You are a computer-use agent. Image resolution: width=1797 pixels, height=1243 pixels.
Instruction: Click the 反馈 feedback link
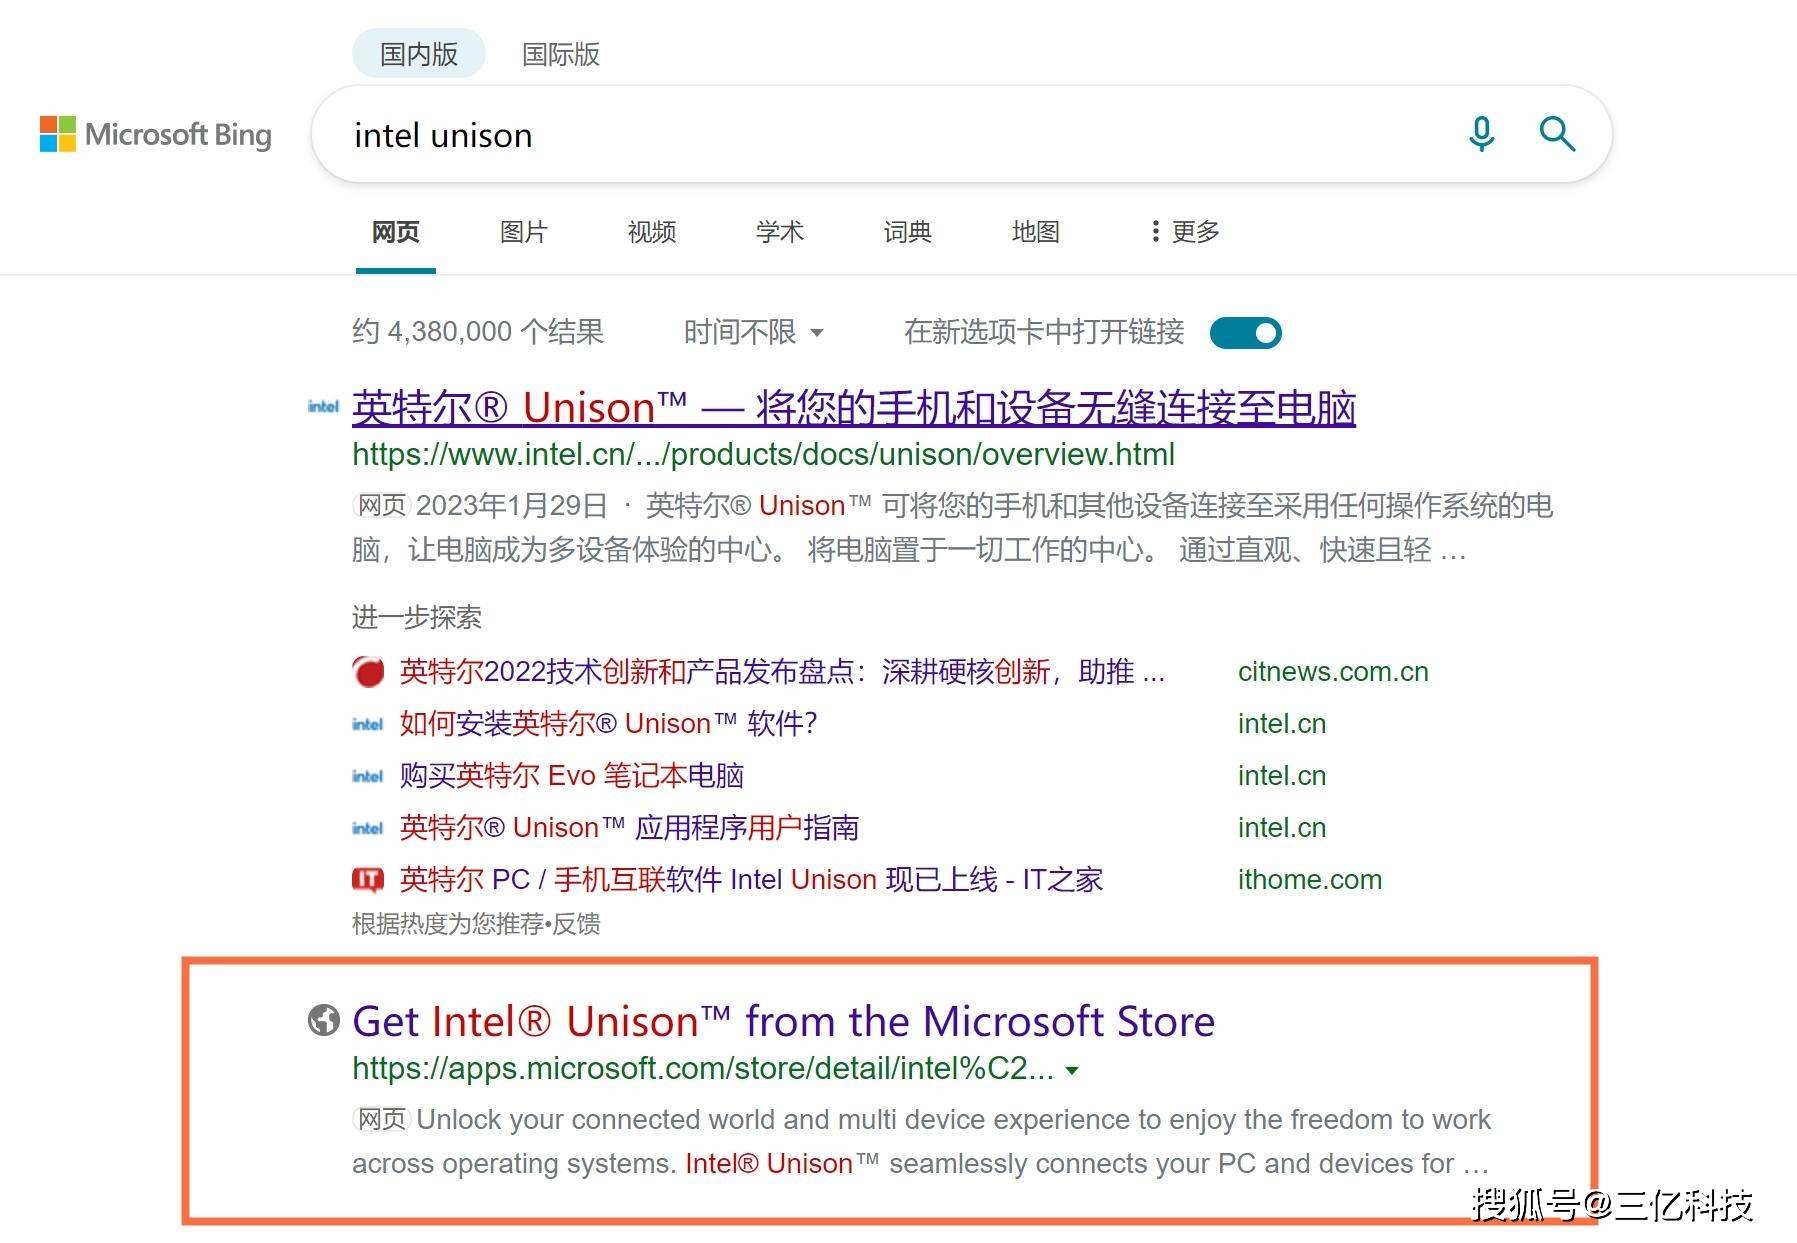[x=576, y=925]
